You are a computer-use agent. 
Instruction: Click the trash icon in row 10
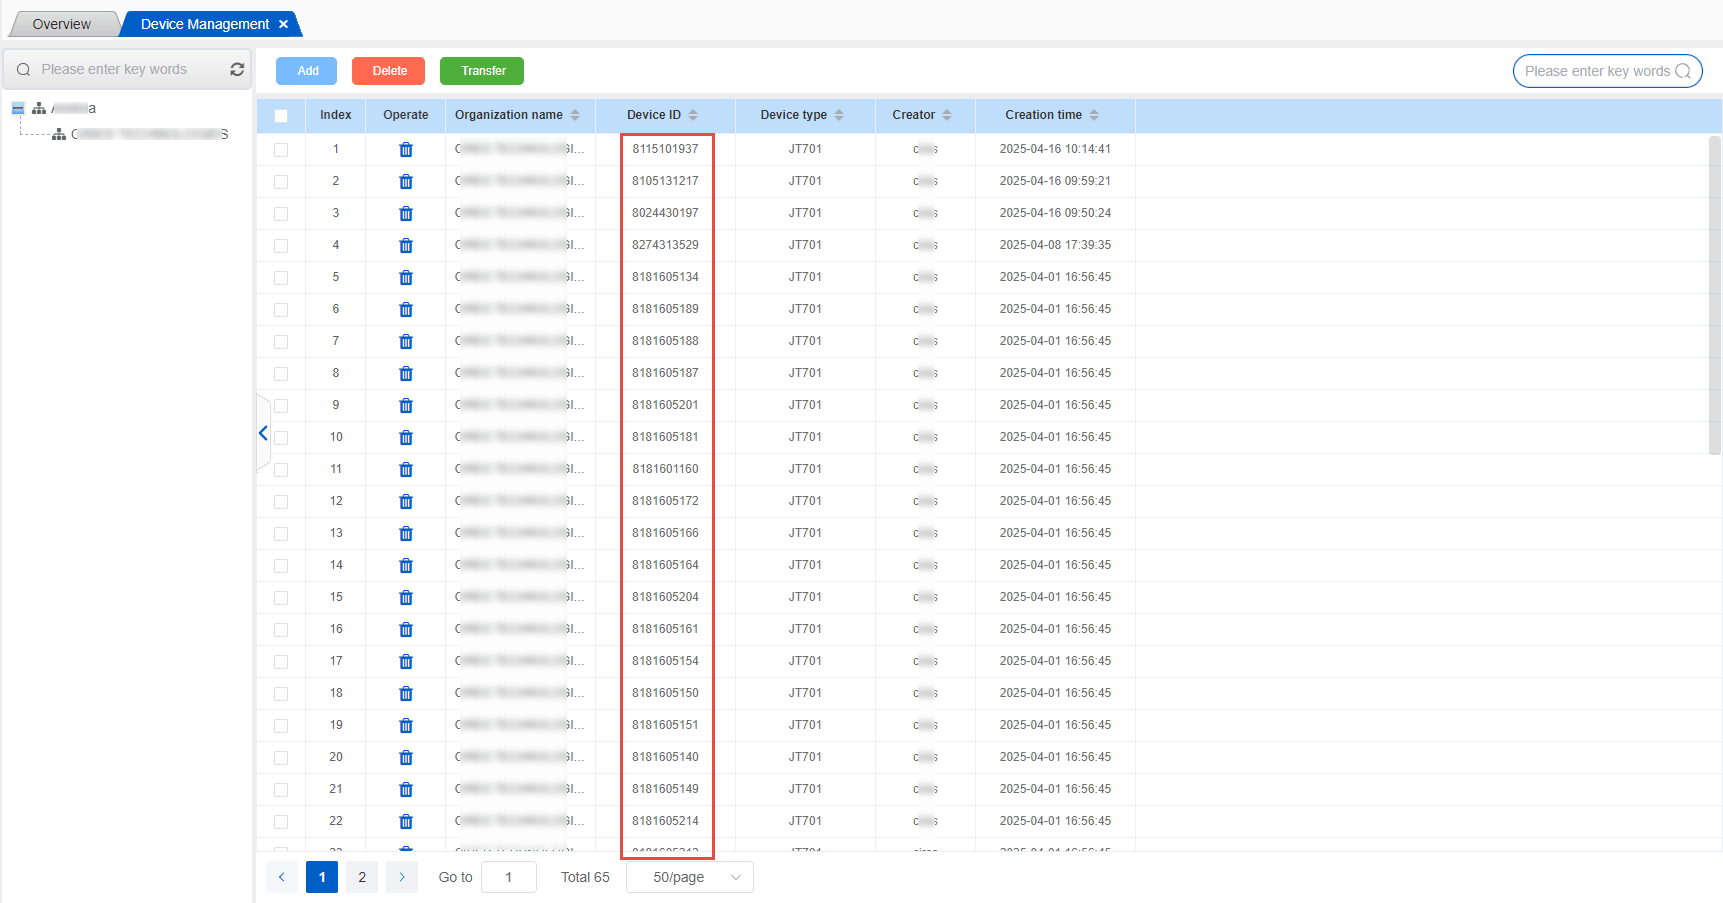coord(405,437)
